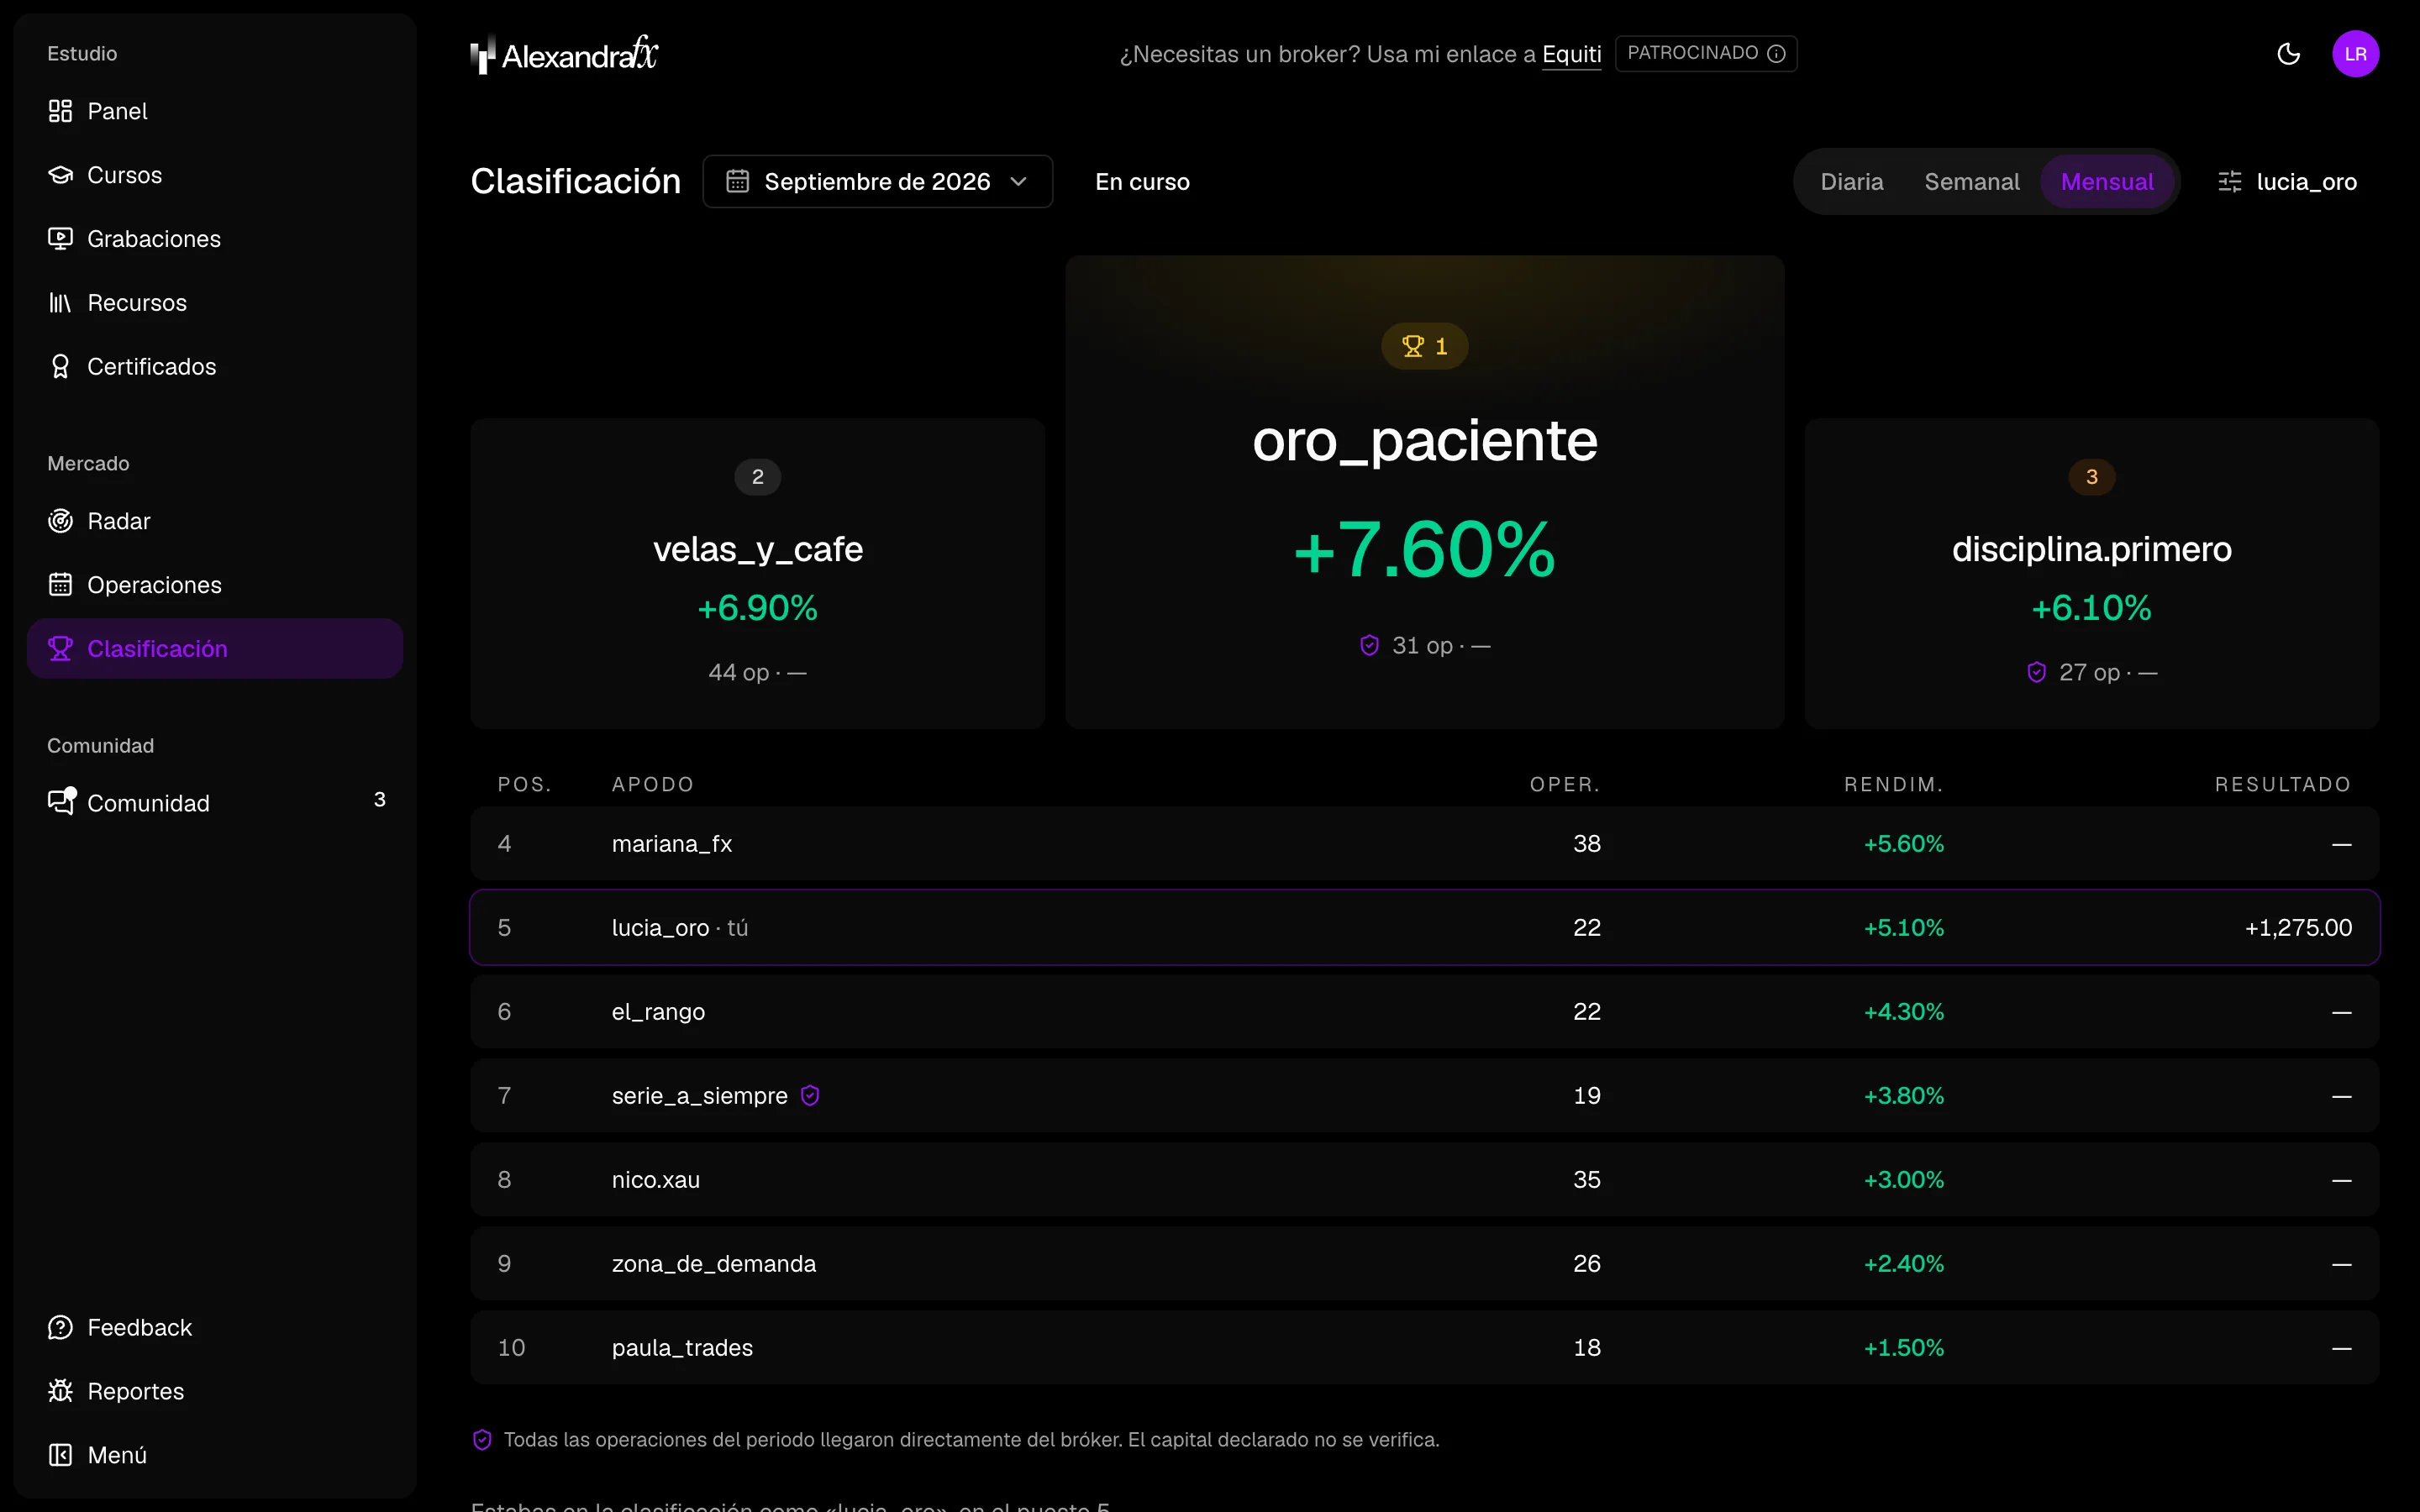Image resolution: width=2420 pixels, height=1512 pixels.
Task: Expand the Septiembre de 2026 period dropdown
Action: tap(877, 182)
